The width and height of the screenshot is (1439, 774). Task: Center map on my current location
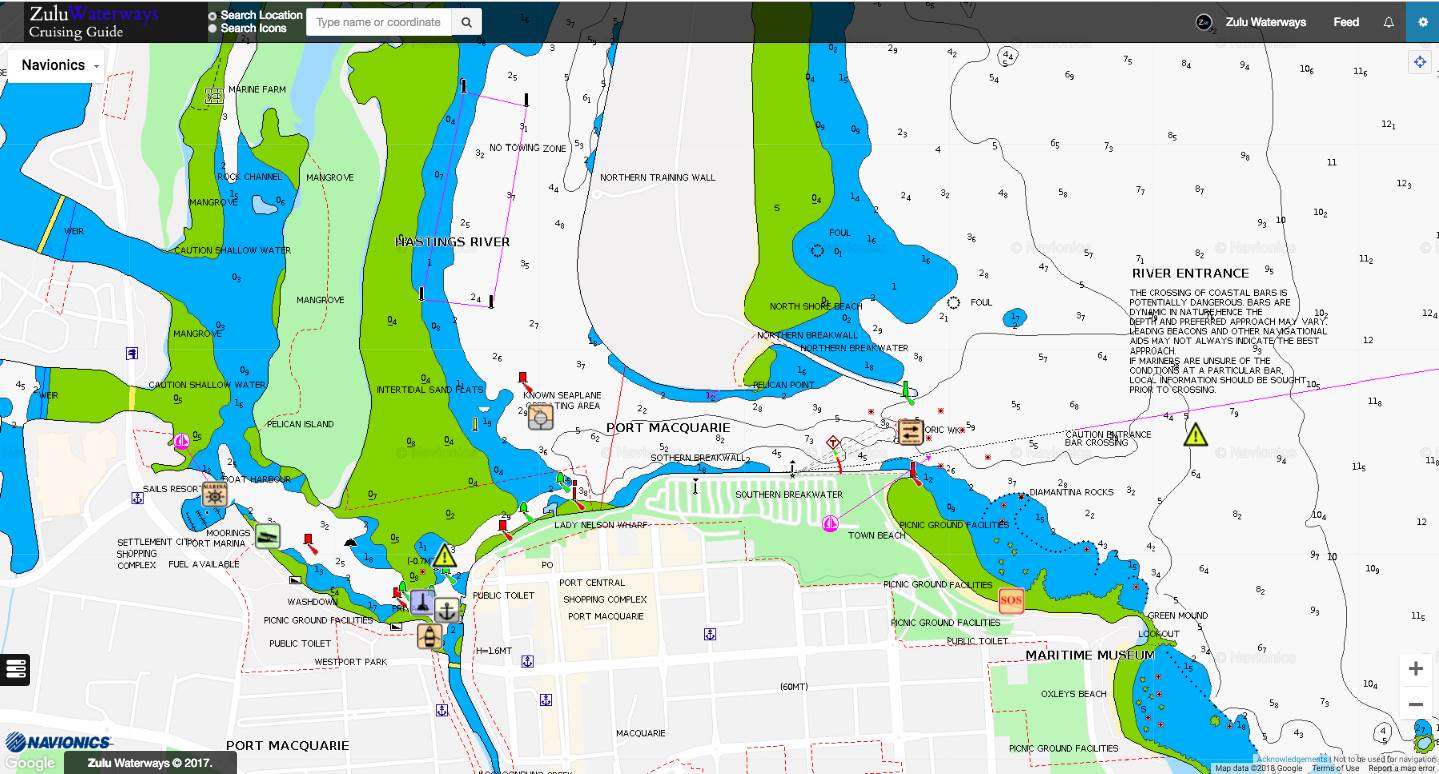1419,63
